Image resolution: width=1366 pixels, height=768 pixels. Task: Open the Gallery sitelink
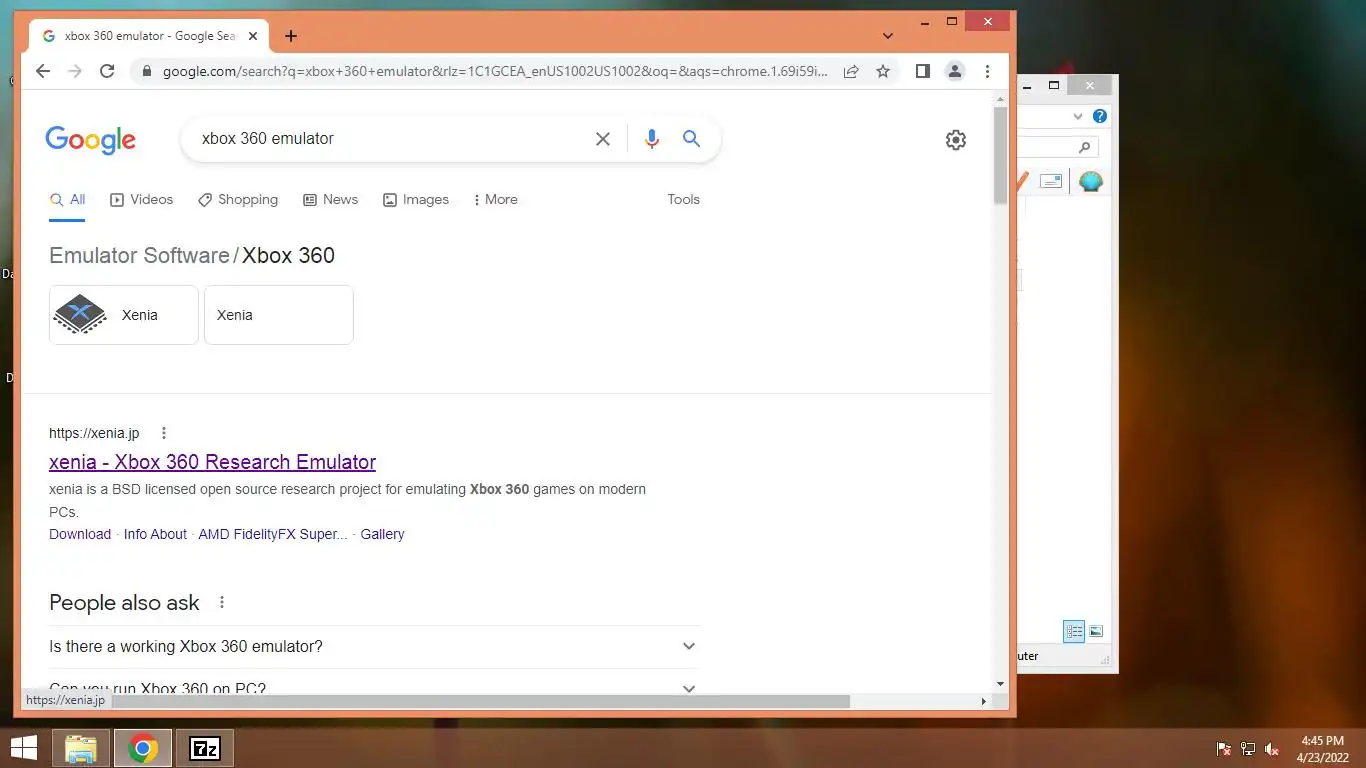[x=382, y=534]
